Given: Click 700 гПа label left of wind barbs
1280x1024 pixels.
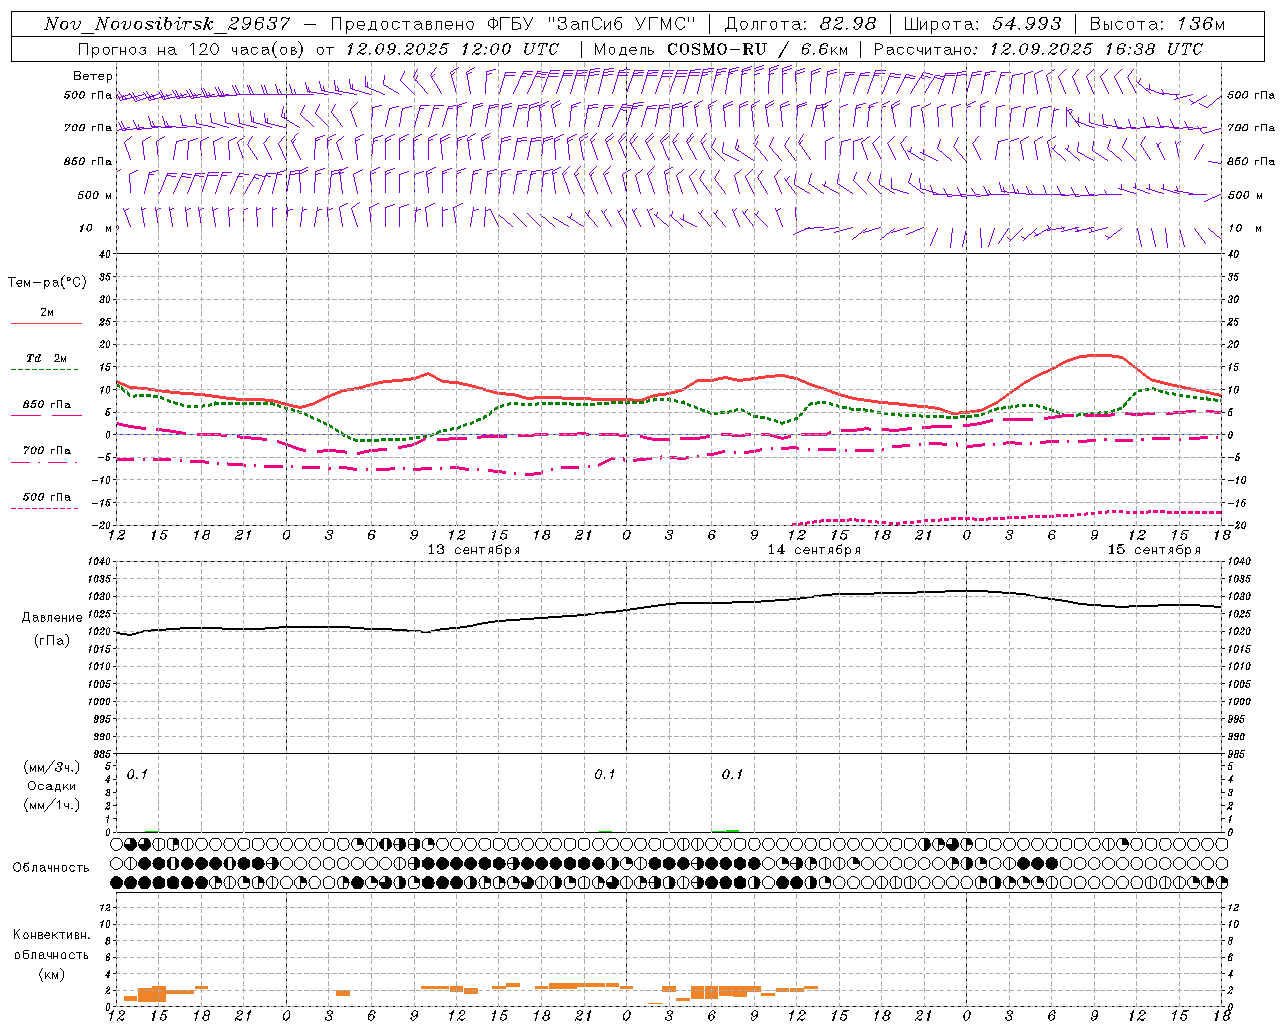Looking at the screenshot, I should 88,128.
